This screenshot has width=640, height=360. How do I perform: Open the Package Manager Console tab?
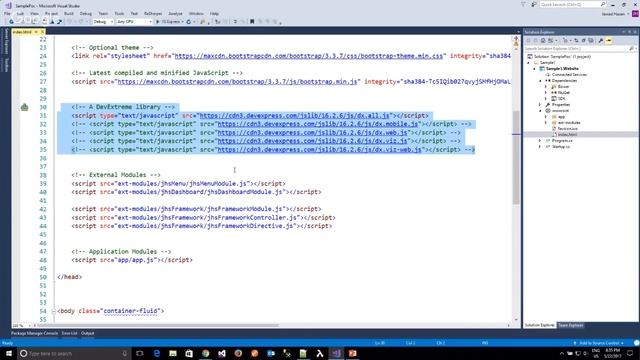pos(34,333)
